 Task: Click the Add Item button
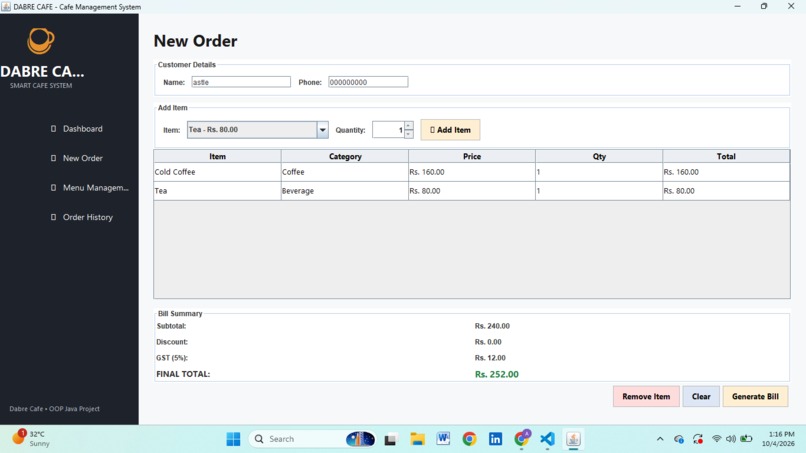(450, 130)
